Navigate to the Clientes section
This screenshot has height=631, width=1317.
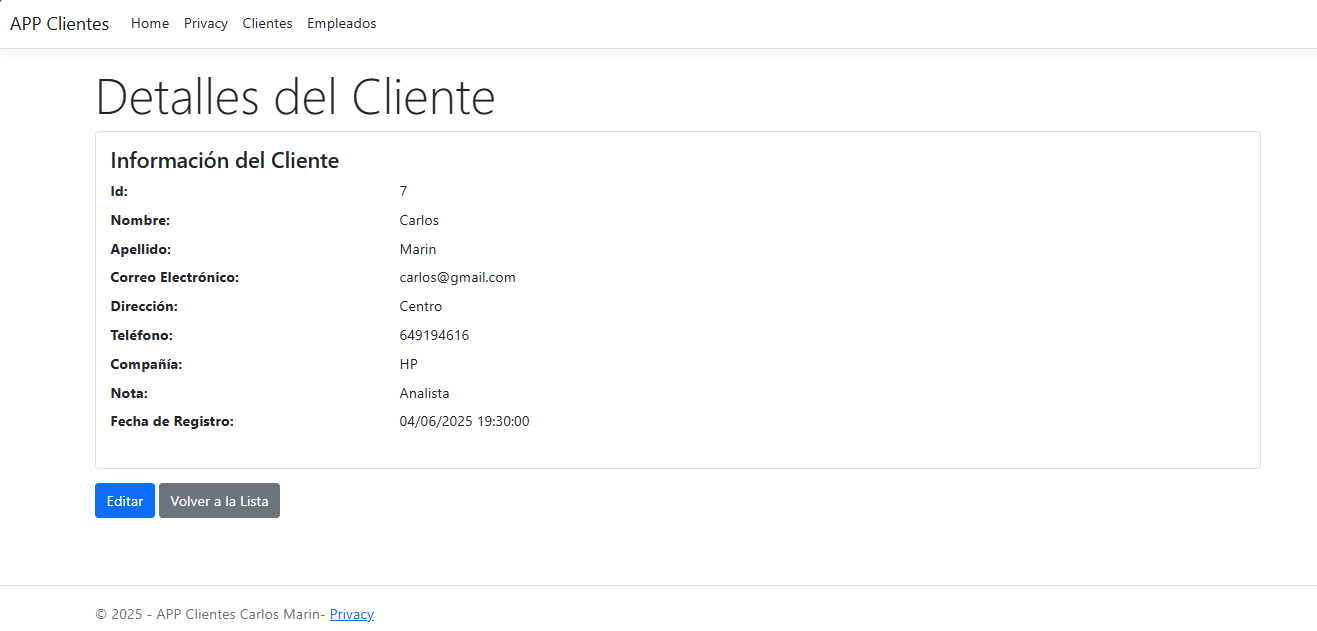point(267,23)
